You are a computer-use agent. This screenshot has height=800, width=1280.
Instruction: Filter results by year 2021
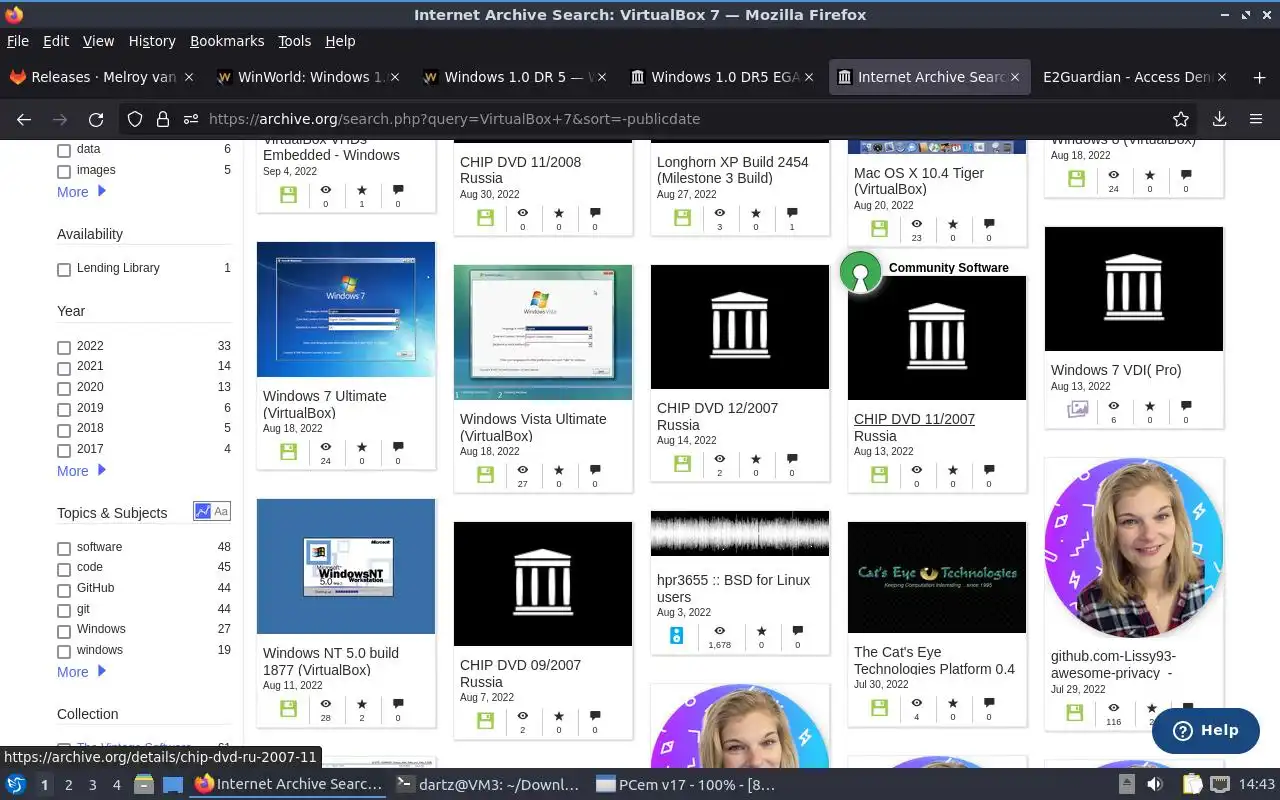coord(64,368)
